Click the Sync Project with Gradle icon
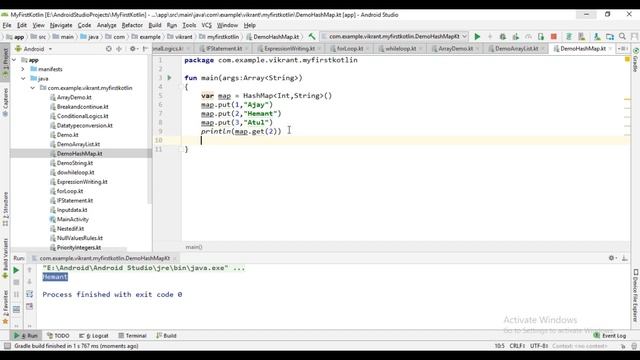 (x=569, y=37)
